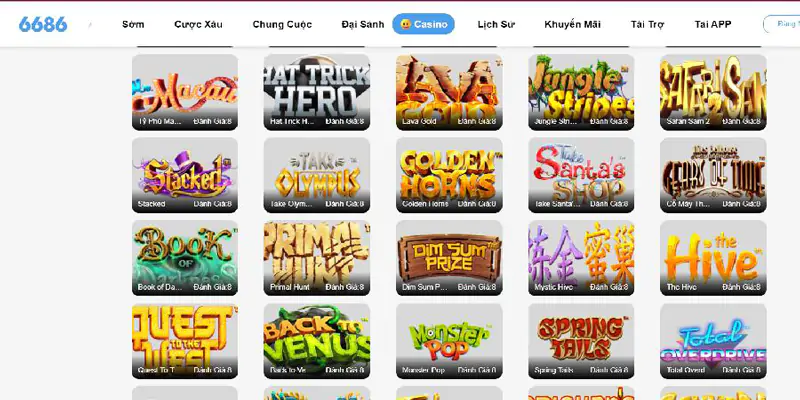Select the Cược Xâu menu item
The width and height of the screenshot is (800, 400).
[198, 24]
